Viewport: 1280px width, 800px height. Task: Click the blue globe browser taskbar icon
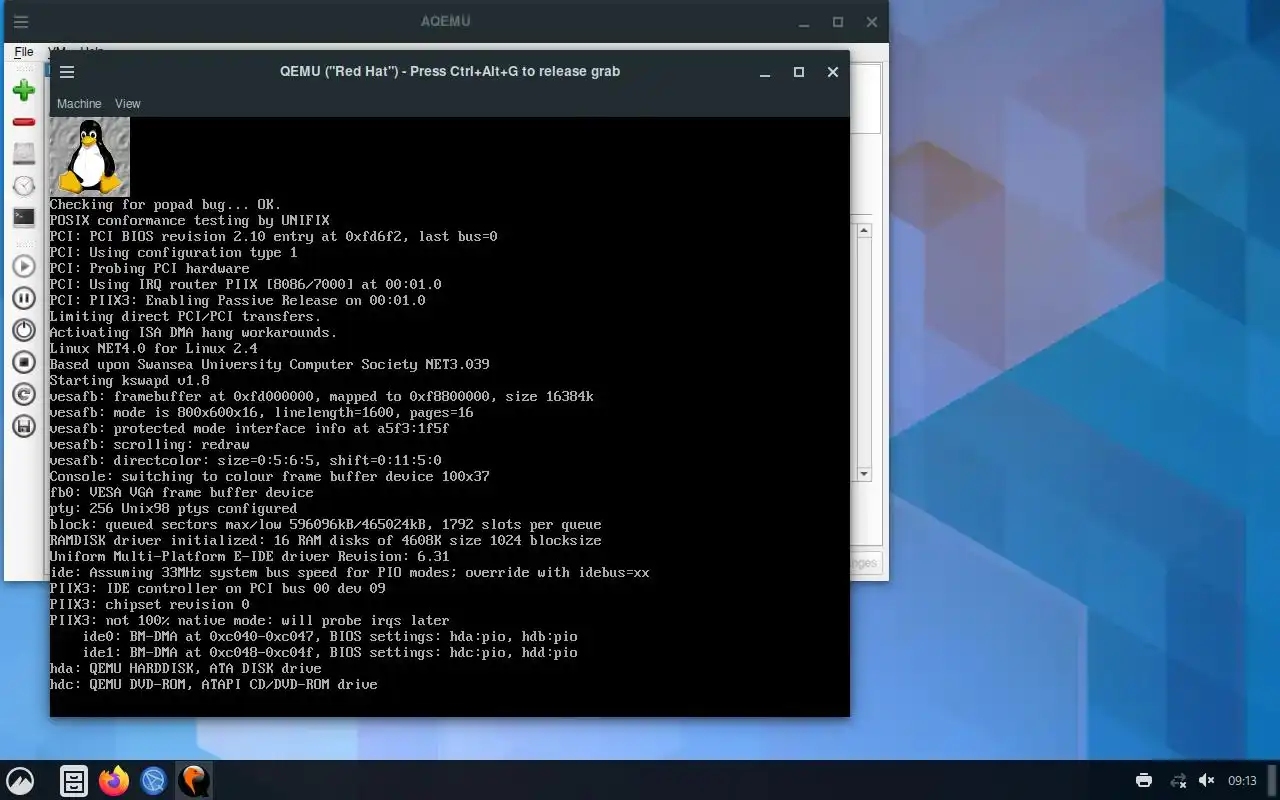click(x=153, y=781)
